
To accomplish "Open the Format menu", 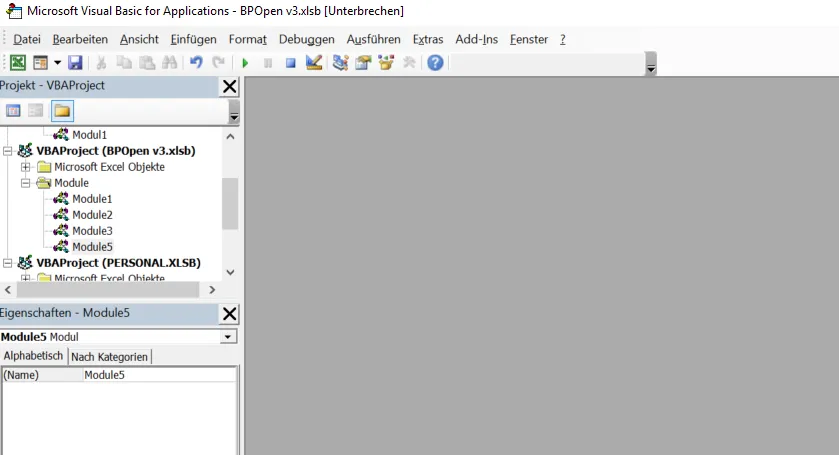I will coord(247,40).
